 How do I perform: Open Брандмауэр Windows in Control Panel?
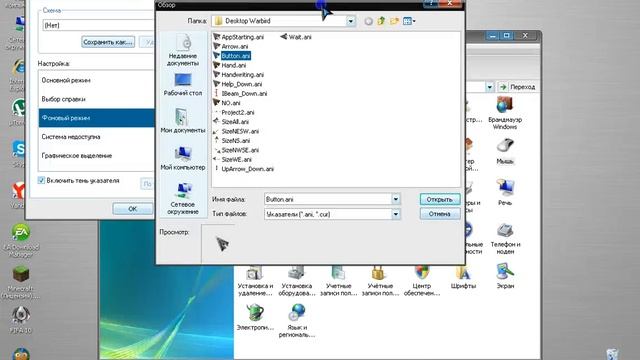point(505,113)
